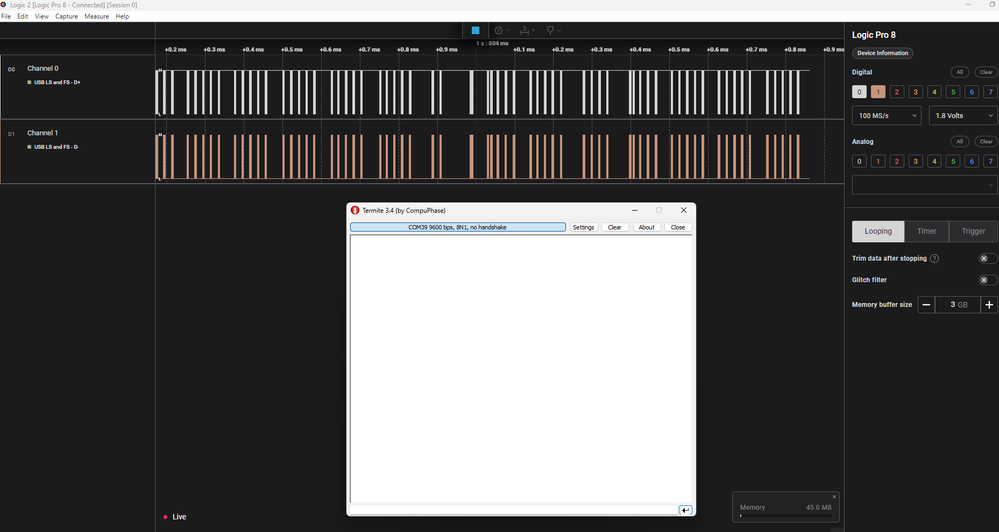Click the Device Information button
This screenshot has height=532, width=999.
(x=882, y=53)
